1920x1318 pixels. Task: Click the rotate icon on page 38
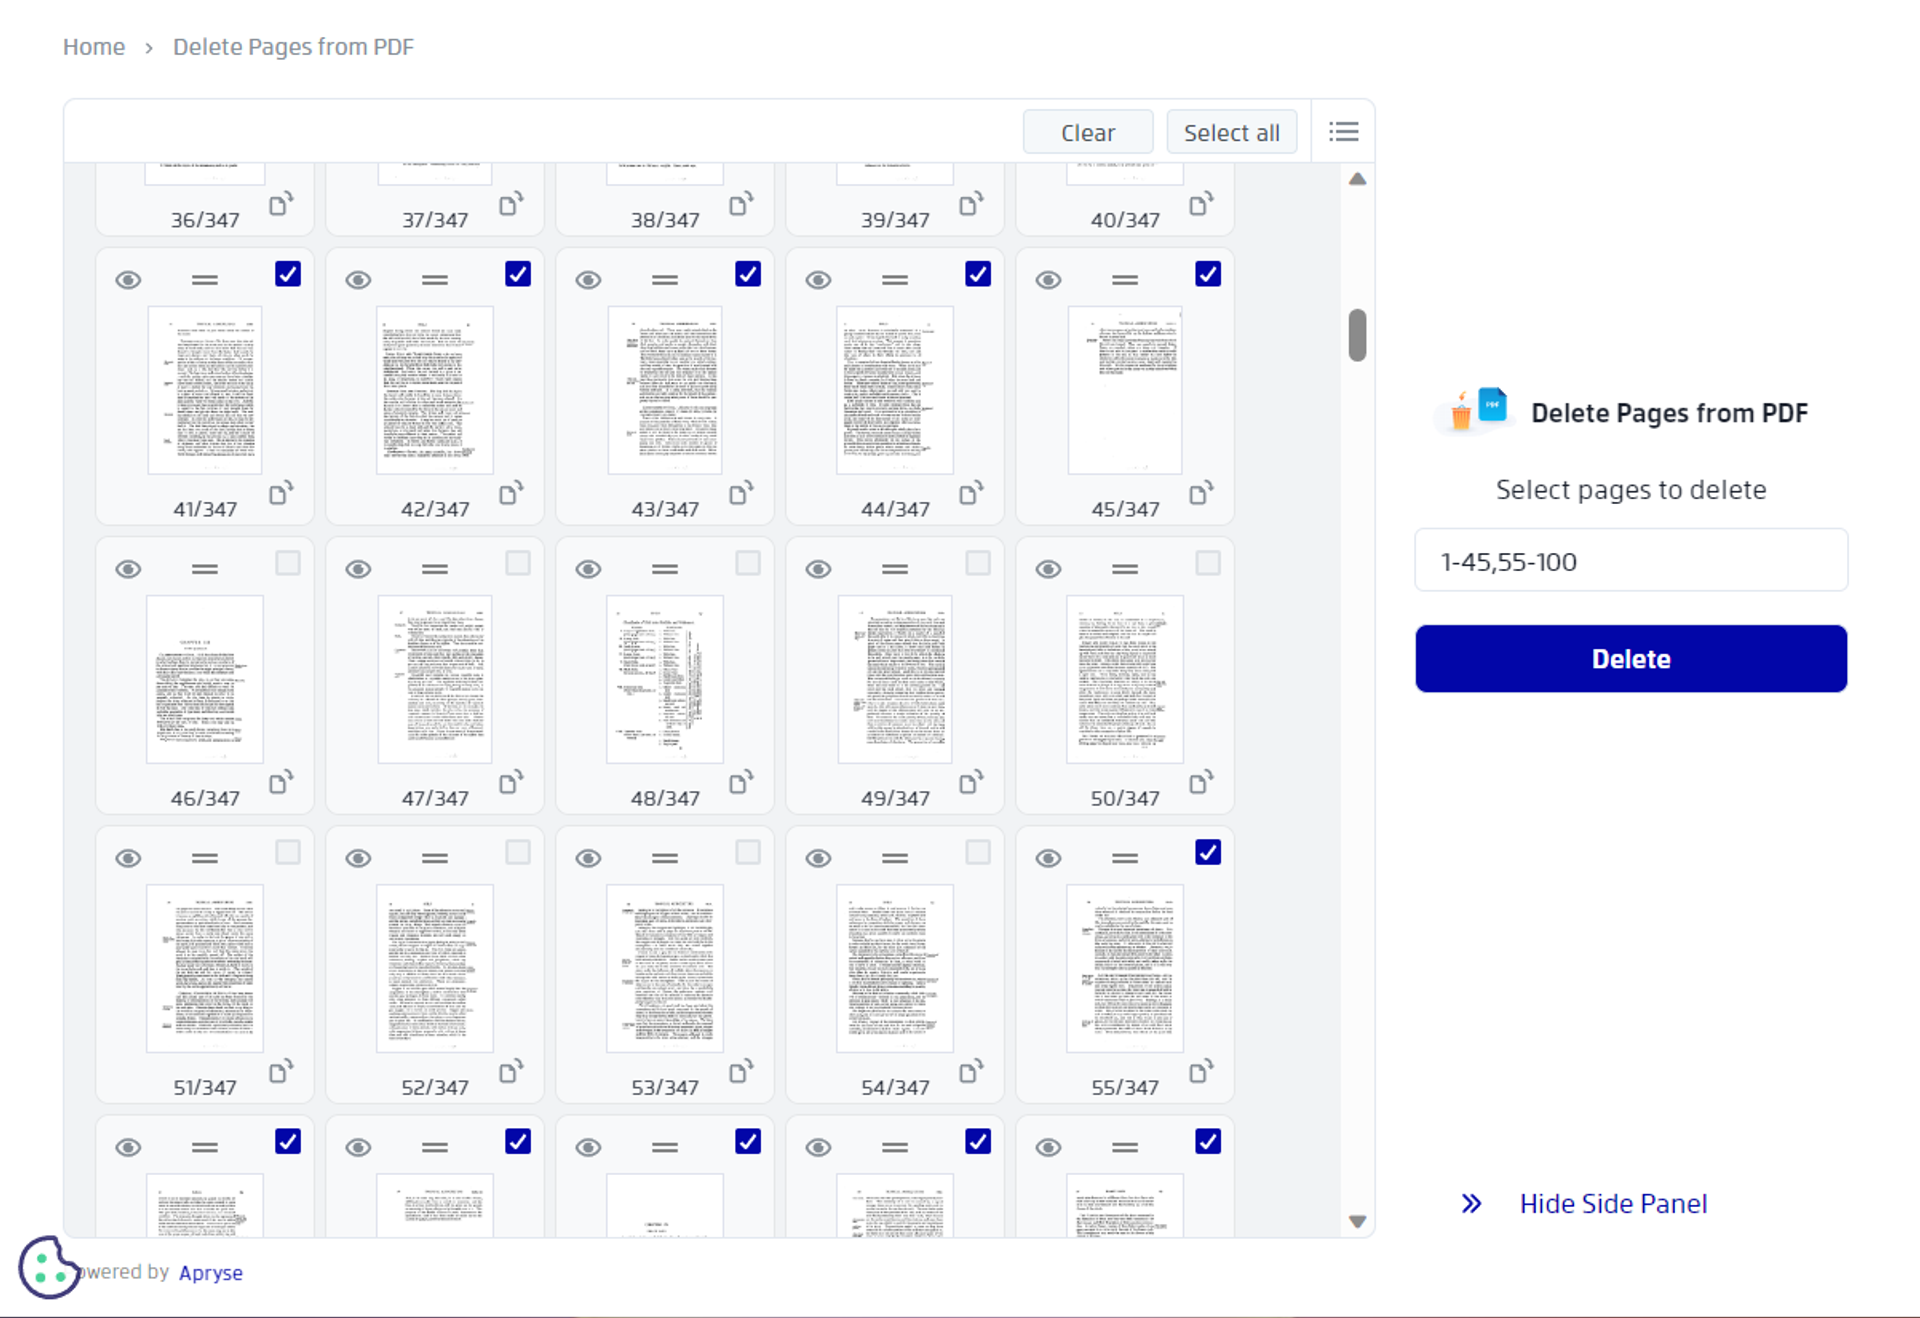pyautogui.click(x=741, y=204)
